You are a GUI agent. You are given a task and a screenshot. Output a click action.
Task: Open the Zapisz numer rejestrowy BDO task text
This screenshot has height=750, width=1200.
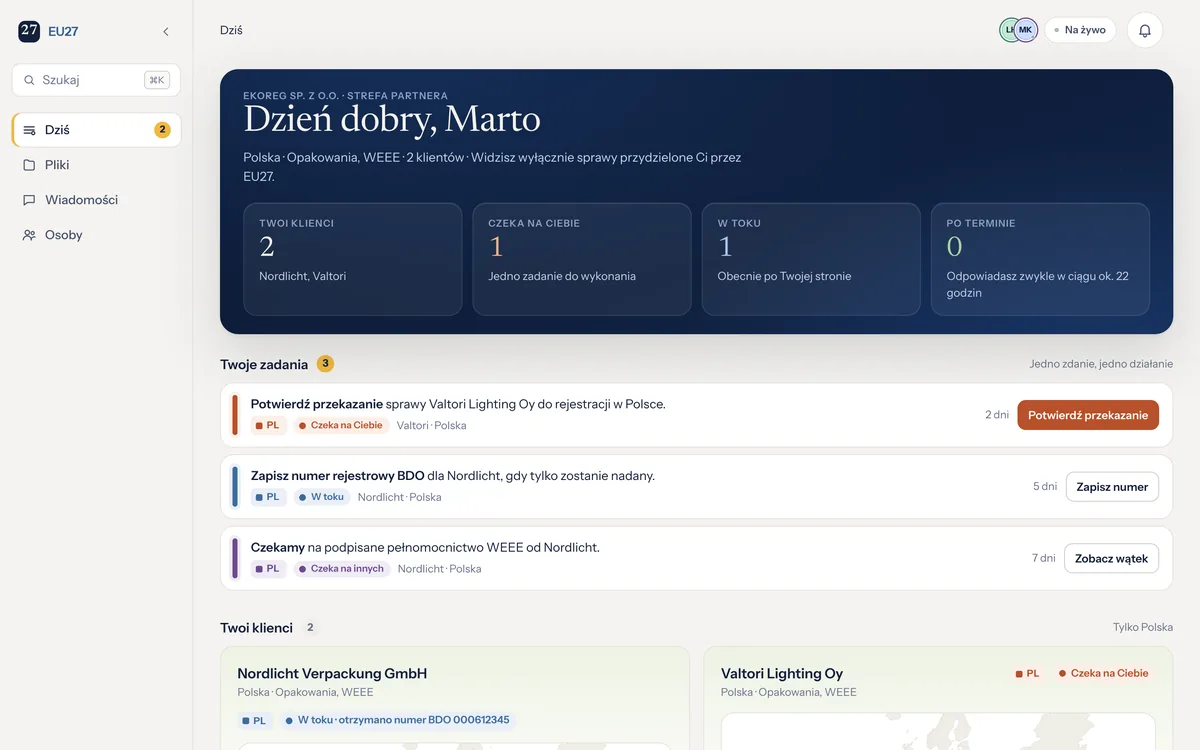pyautogui.click(x=453, y=476)
